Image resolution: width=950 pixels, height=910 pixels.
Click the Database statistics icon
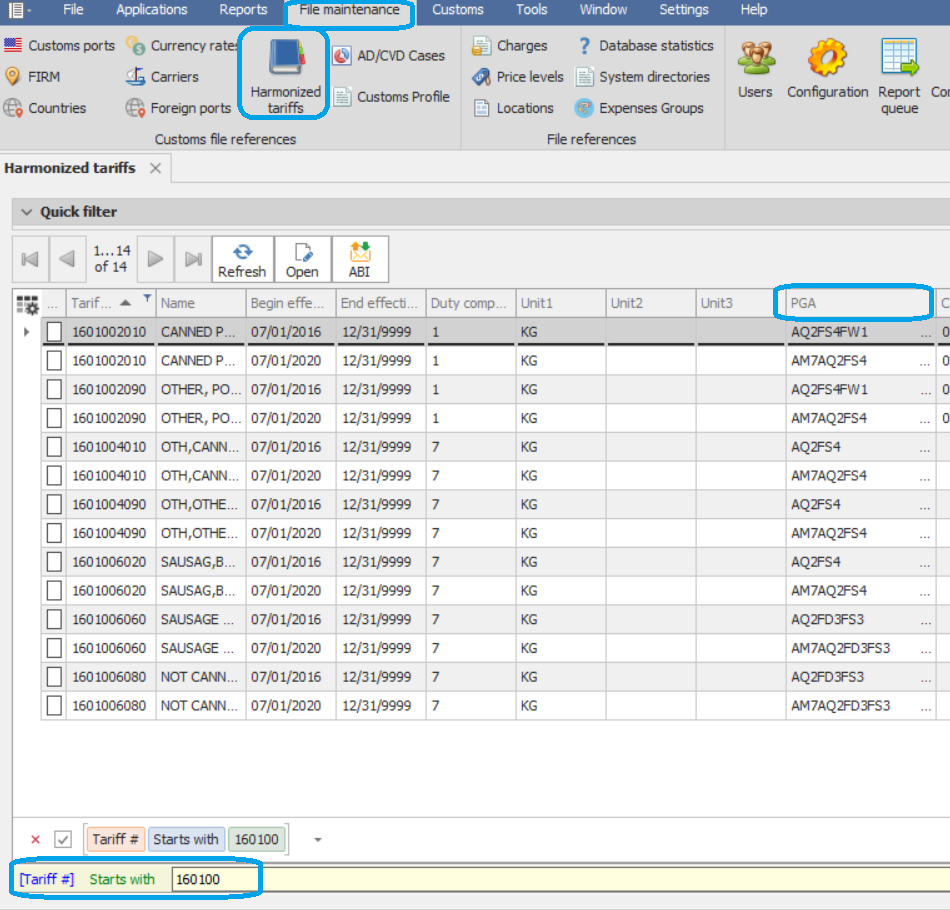647,45
